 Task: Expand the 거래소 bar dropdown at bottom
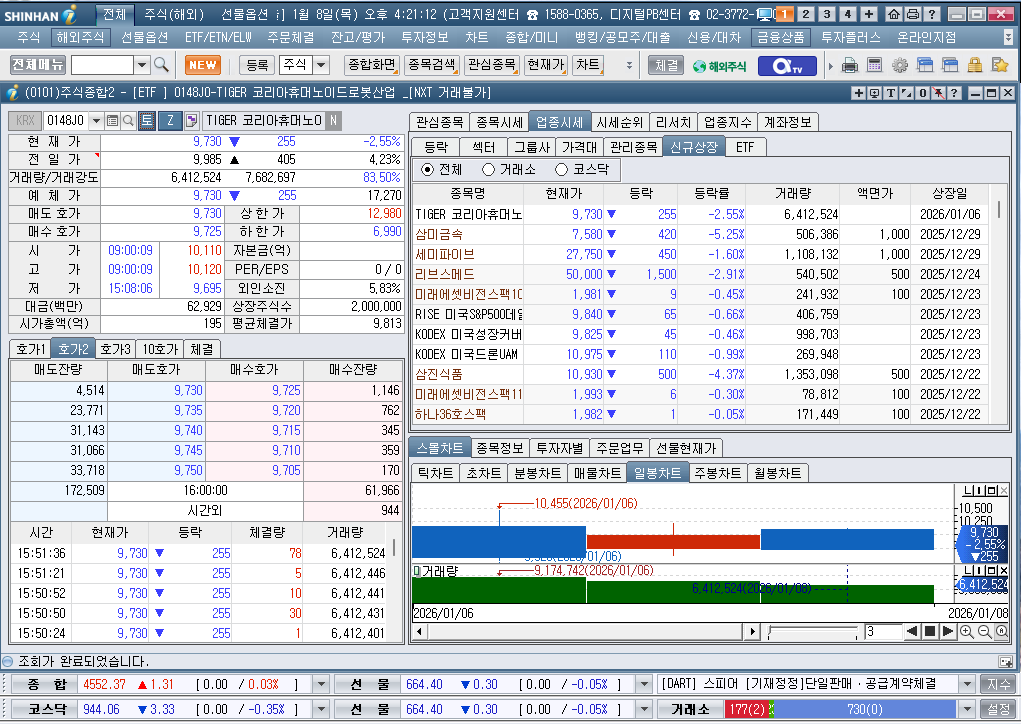tap(968, 709)
